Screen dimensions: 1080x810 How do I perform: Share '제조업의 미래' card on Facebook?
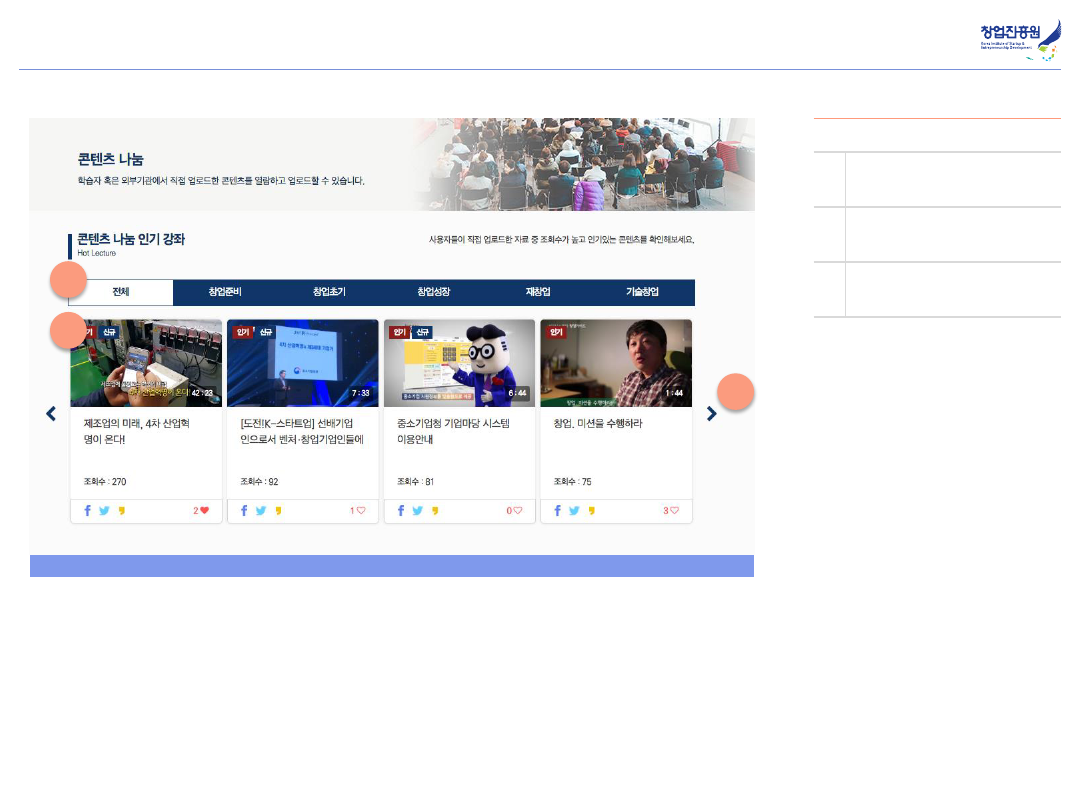point(87,510)
